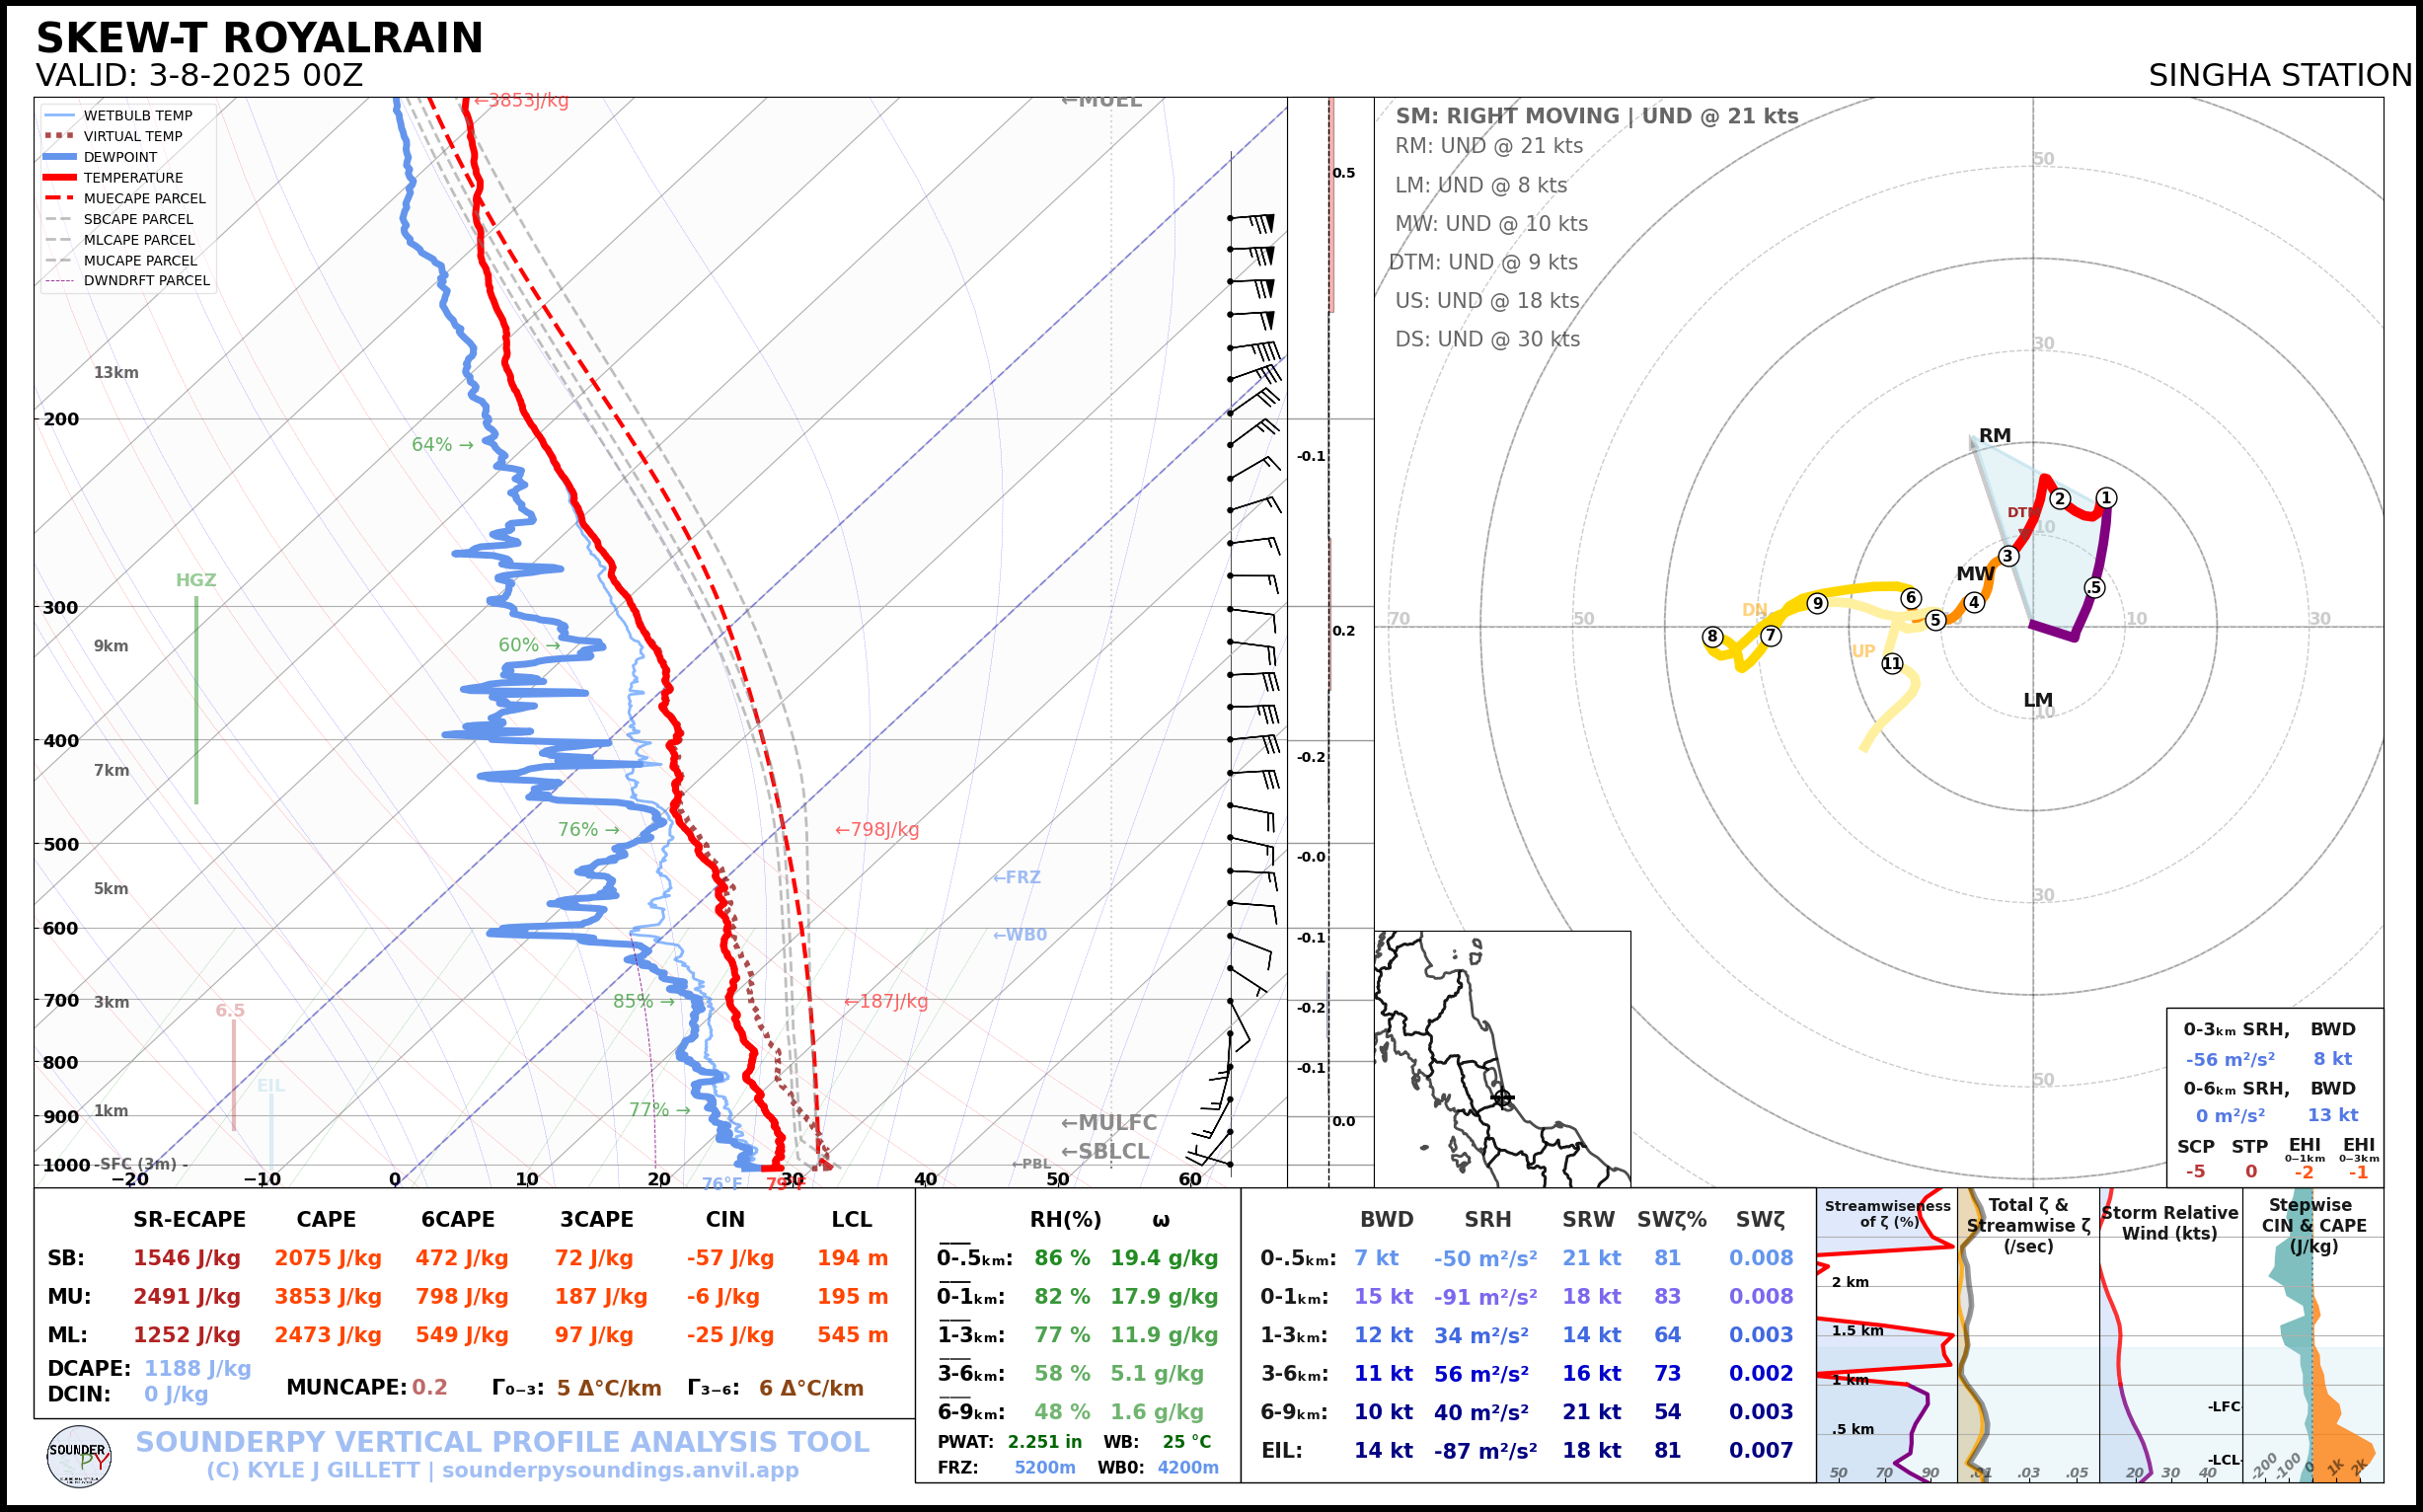The image size is (2423, 1512).
Task: Click the FRZ freezing level annotation
Action: pyautogui.click(x=1016, y=877)
